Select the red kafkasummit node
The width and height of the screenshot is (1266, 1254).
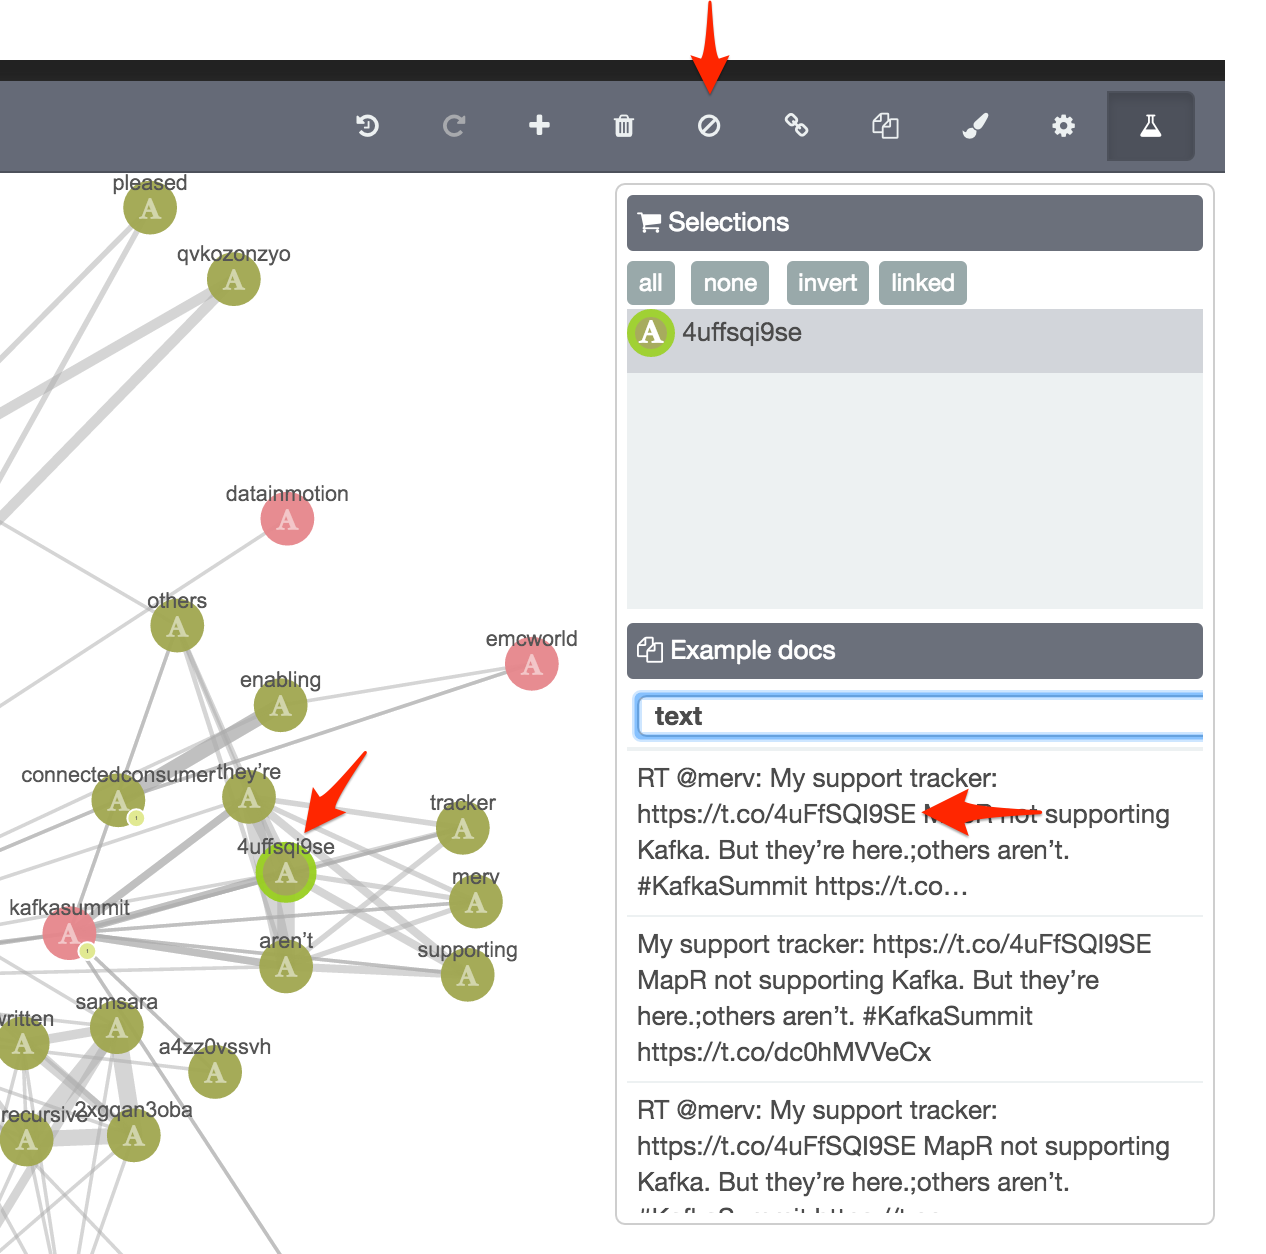tap(68, 934)
